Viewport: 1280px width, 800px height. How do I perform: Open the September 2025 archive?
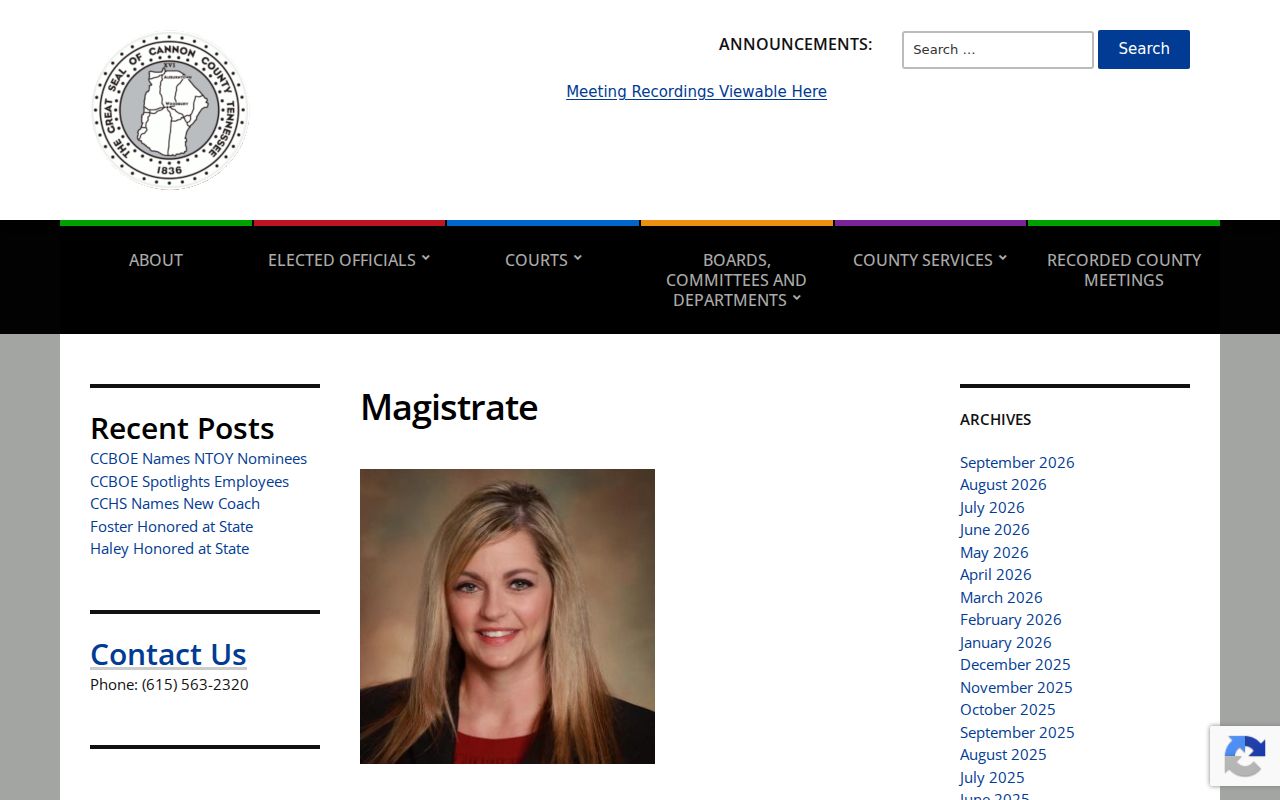1017,732
